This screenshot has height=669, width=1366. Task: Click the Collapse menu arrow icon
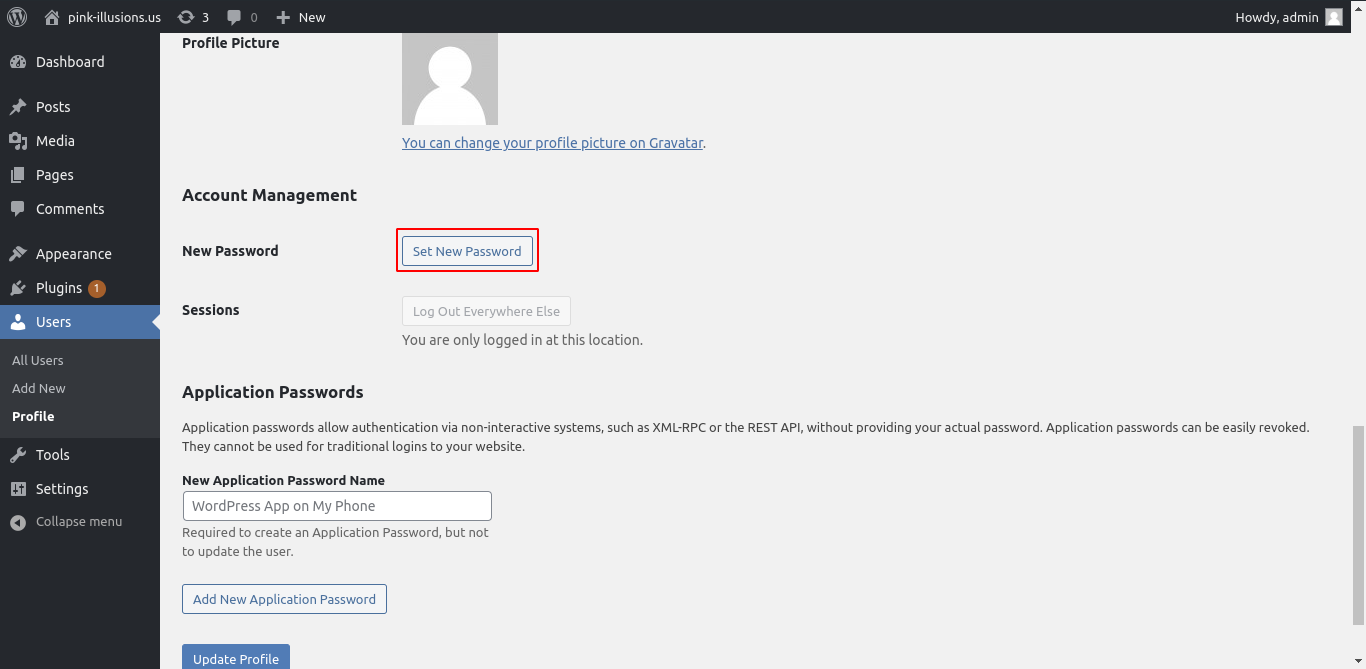click(18, 522)
